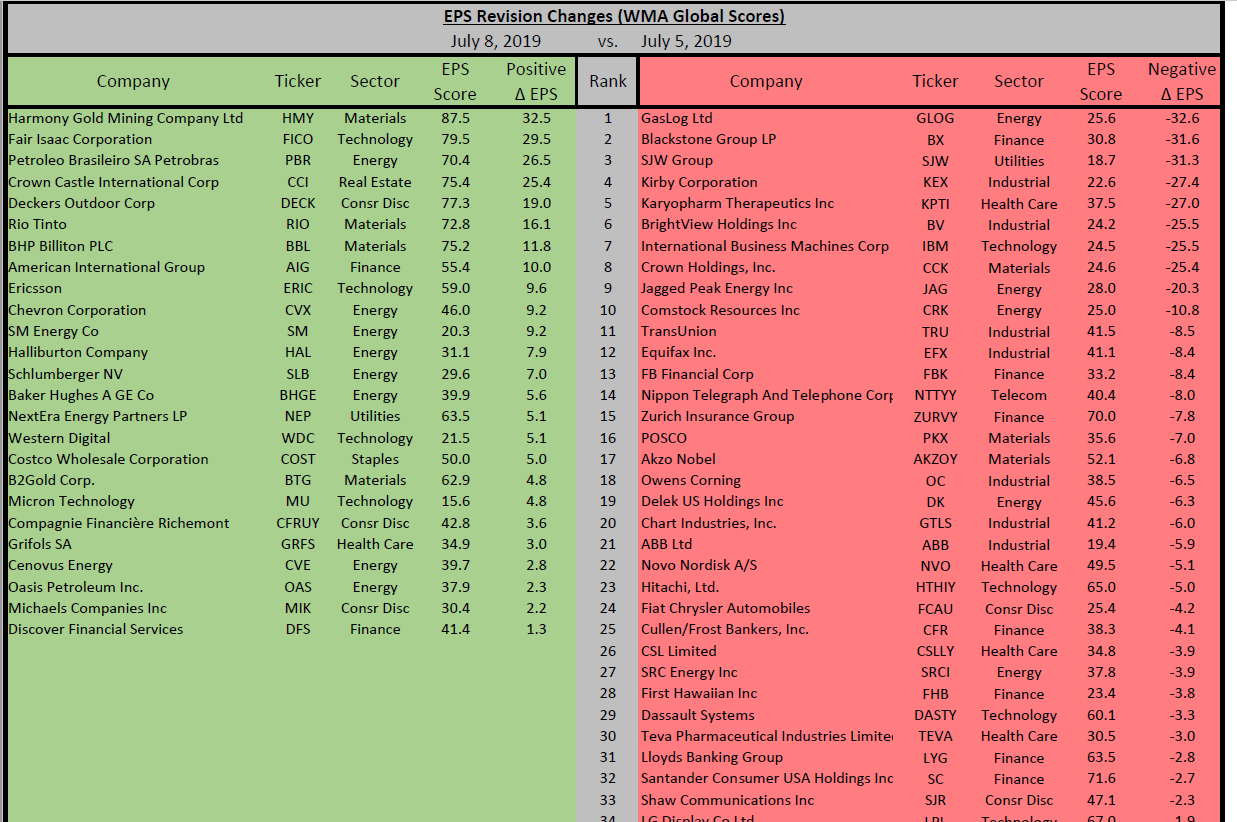Click the 'Utilities' sector cell for SJW
1237x822 pixels.
tap(1019, 161)
